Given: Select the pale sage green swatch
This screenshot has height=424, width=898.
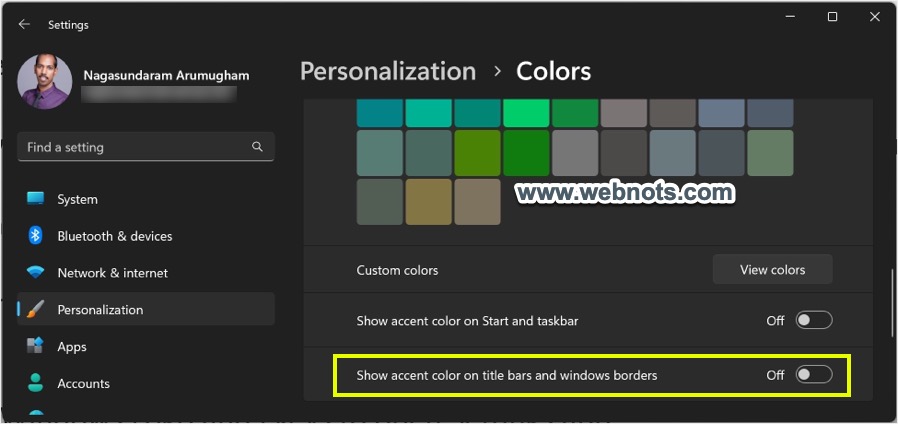Looking at the screenshot, I should click(x=770, y=153).
